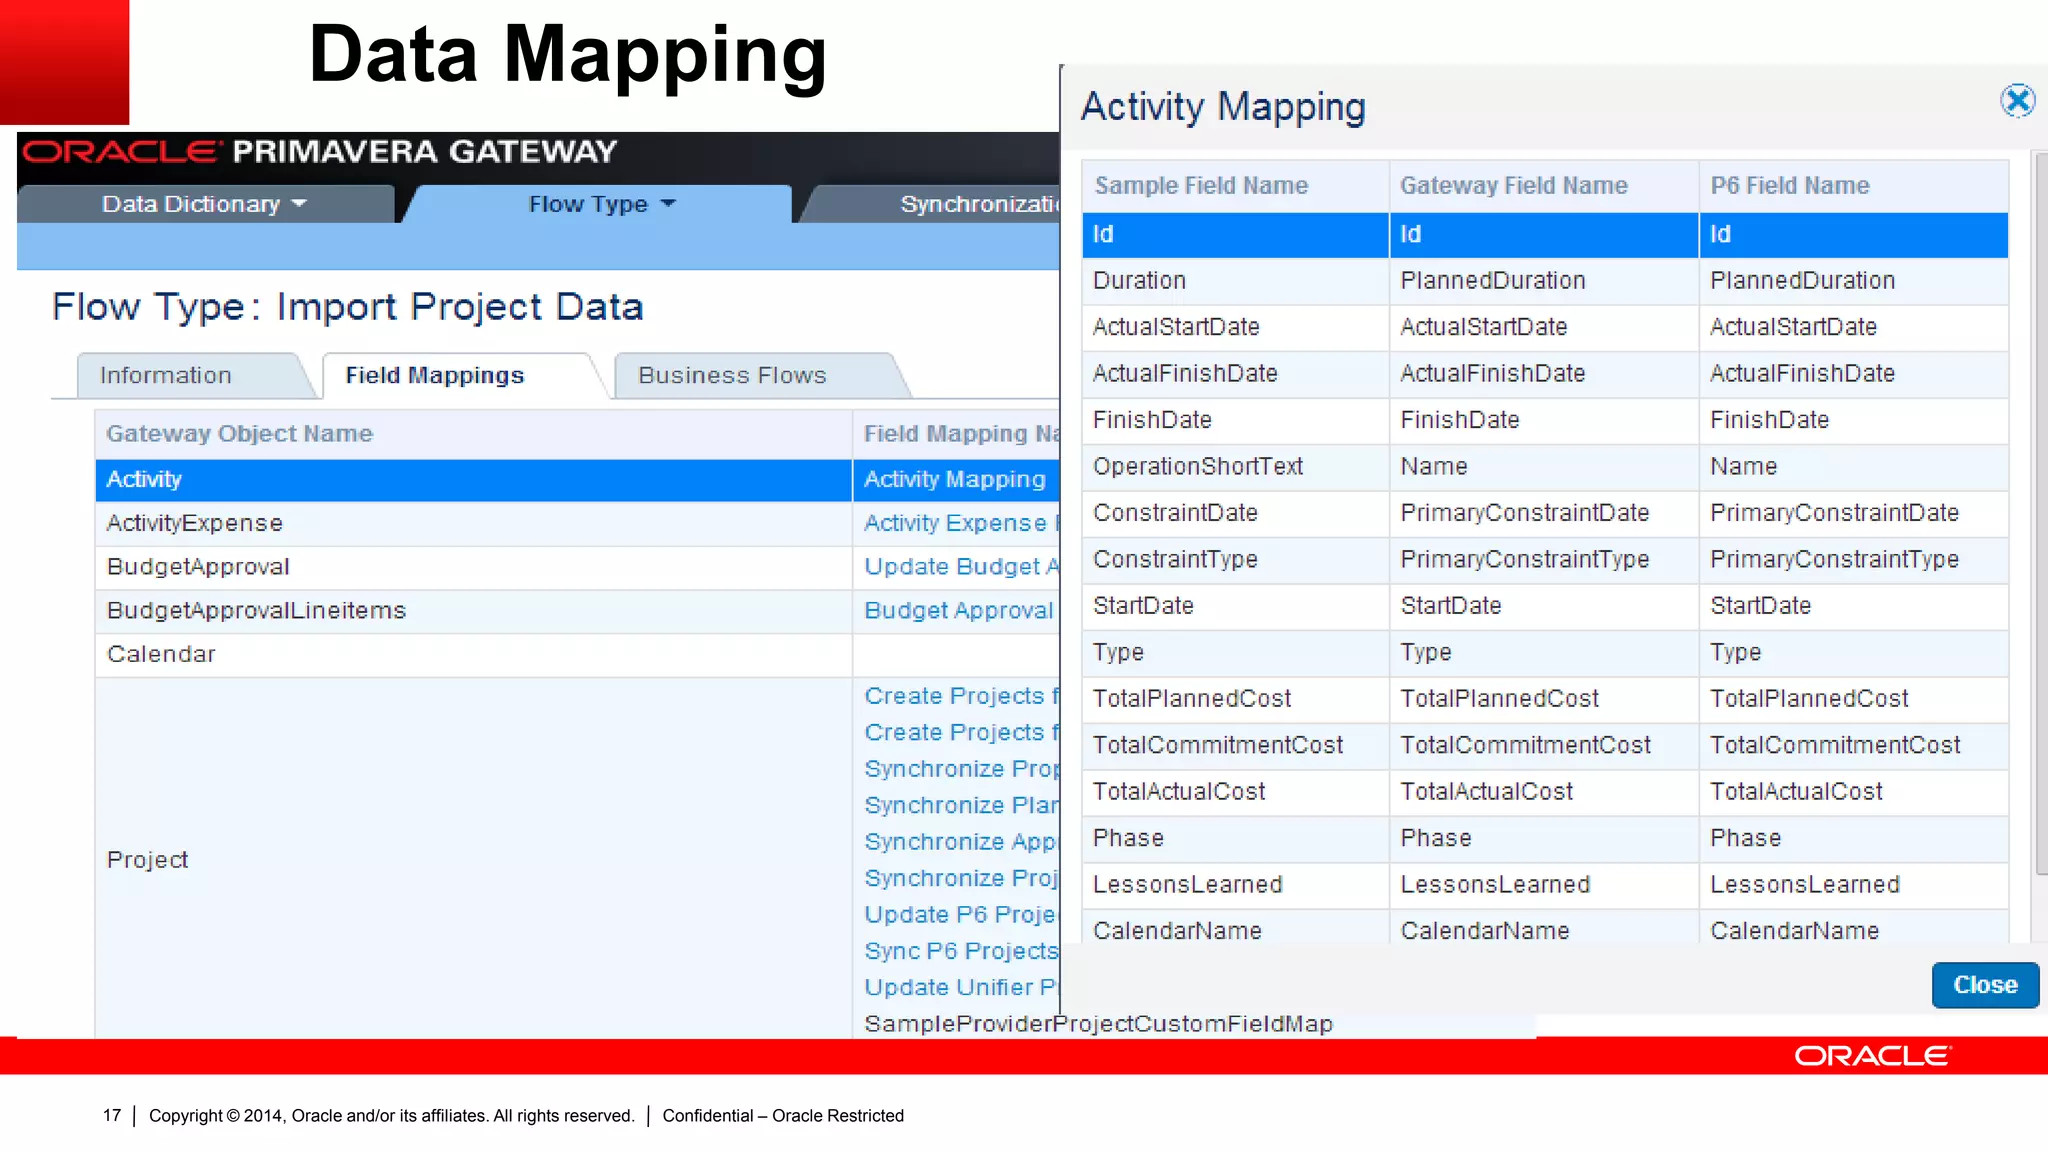Viewport: 2048px width, 1152px height.
Task: Select FinishDate in P6 Field column
Action: point(1854,420)
